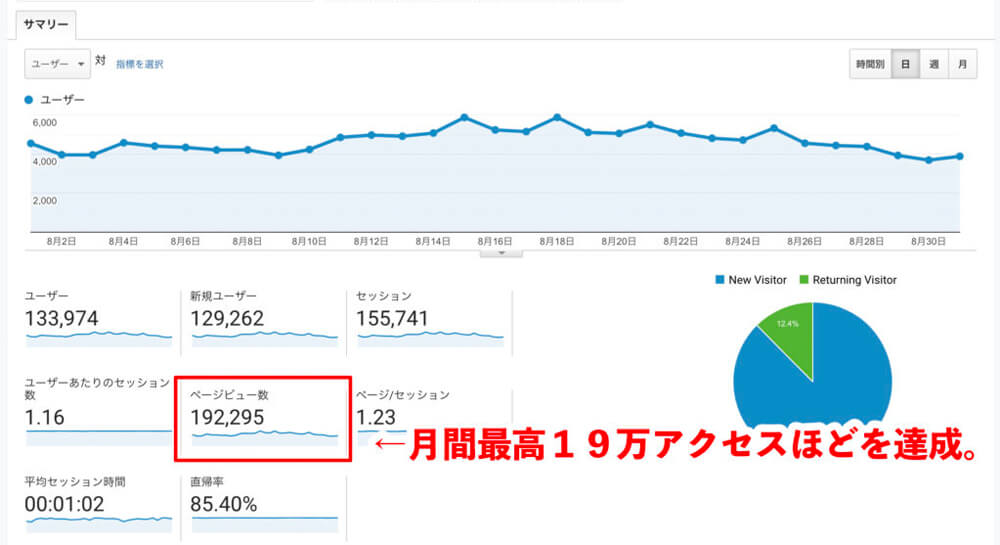This screenshot has height=545, width=1000.
Task: Click the 指標を選択 link
Action: pos(139,64)
